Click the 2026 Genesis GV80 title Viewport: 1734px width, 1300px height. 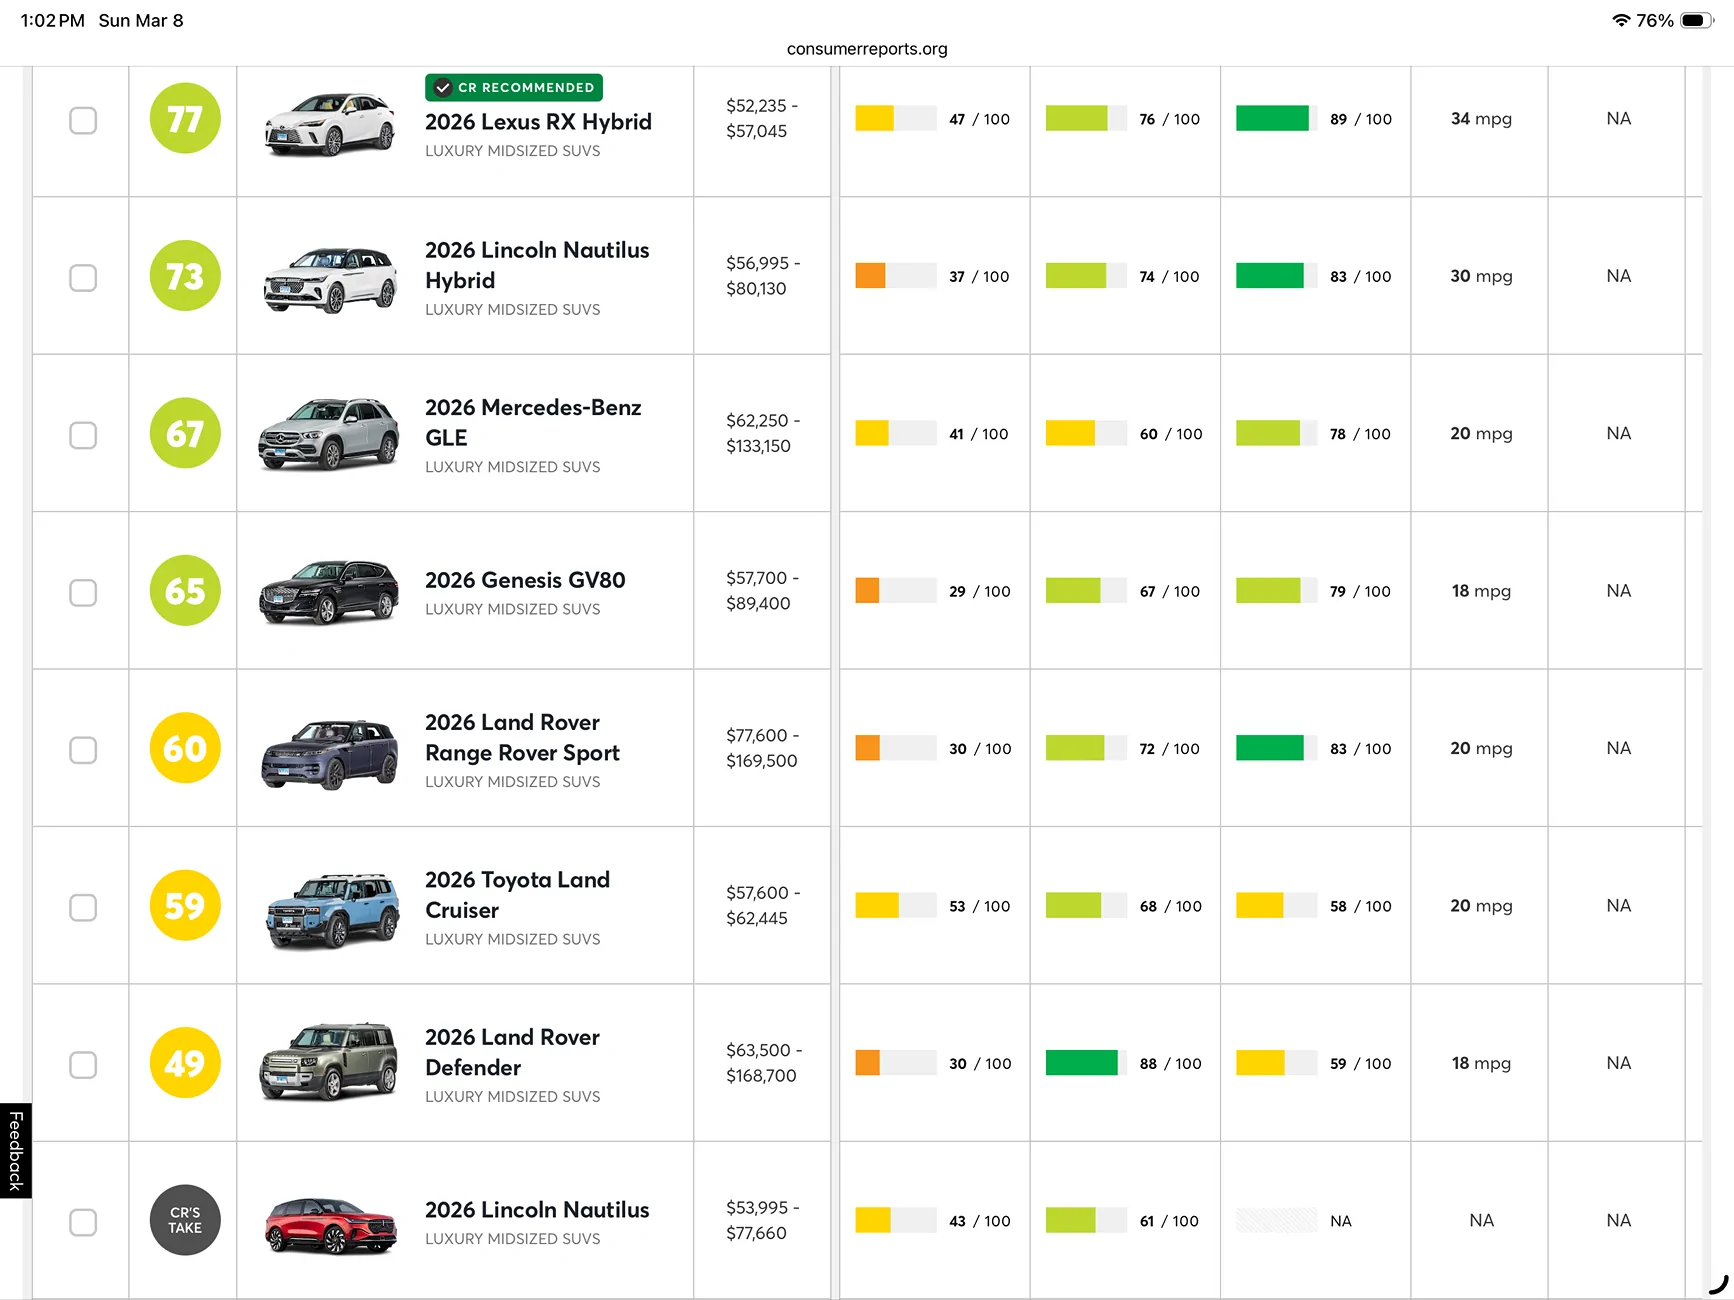coord(525,580)
